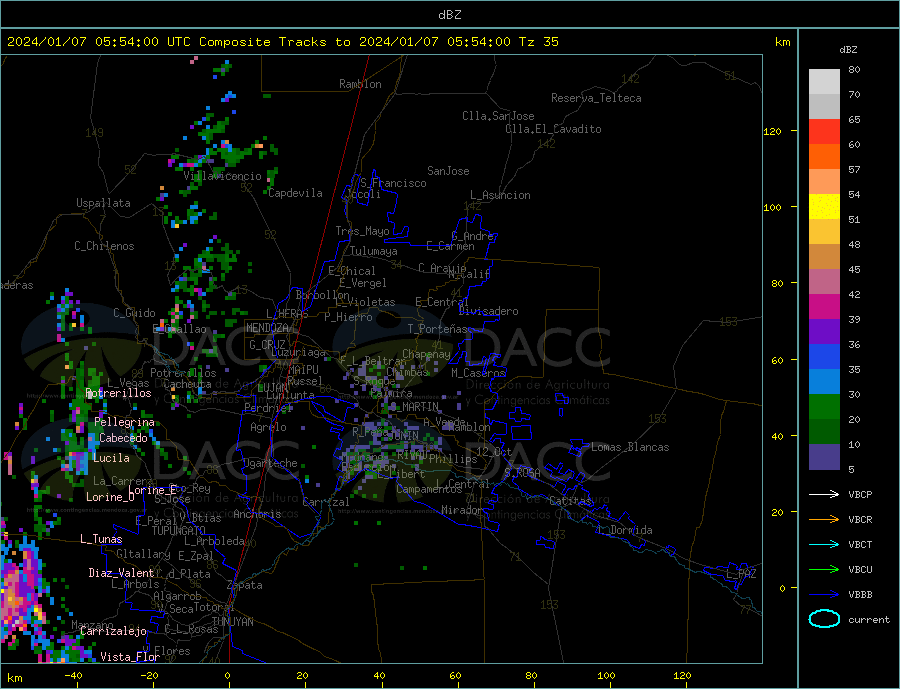Click the Lucila label
The width and height of the screenshot is (900, 689).
111,458
